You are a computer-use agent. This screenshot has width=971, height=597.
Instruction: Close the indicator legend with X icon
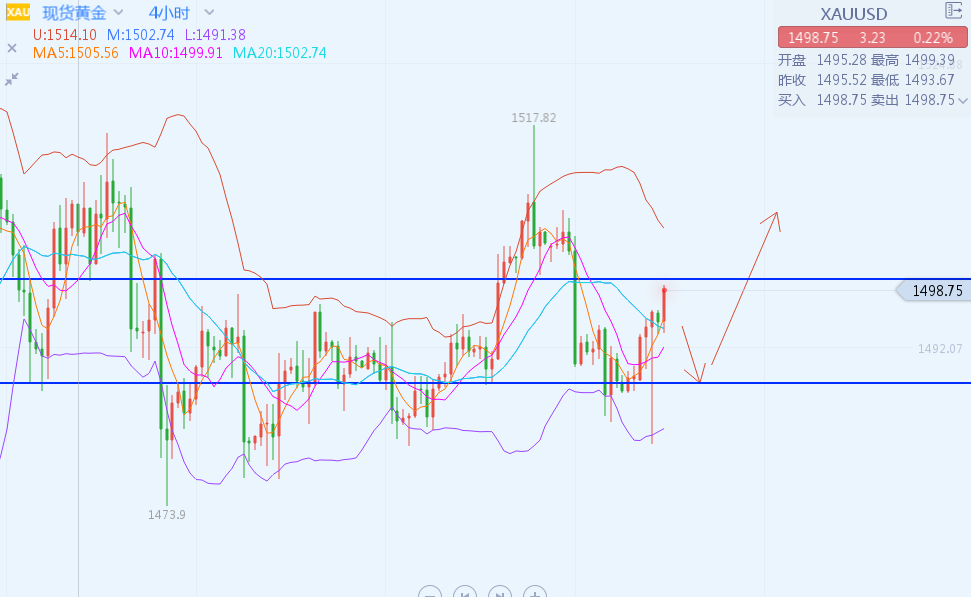[12, 47]
